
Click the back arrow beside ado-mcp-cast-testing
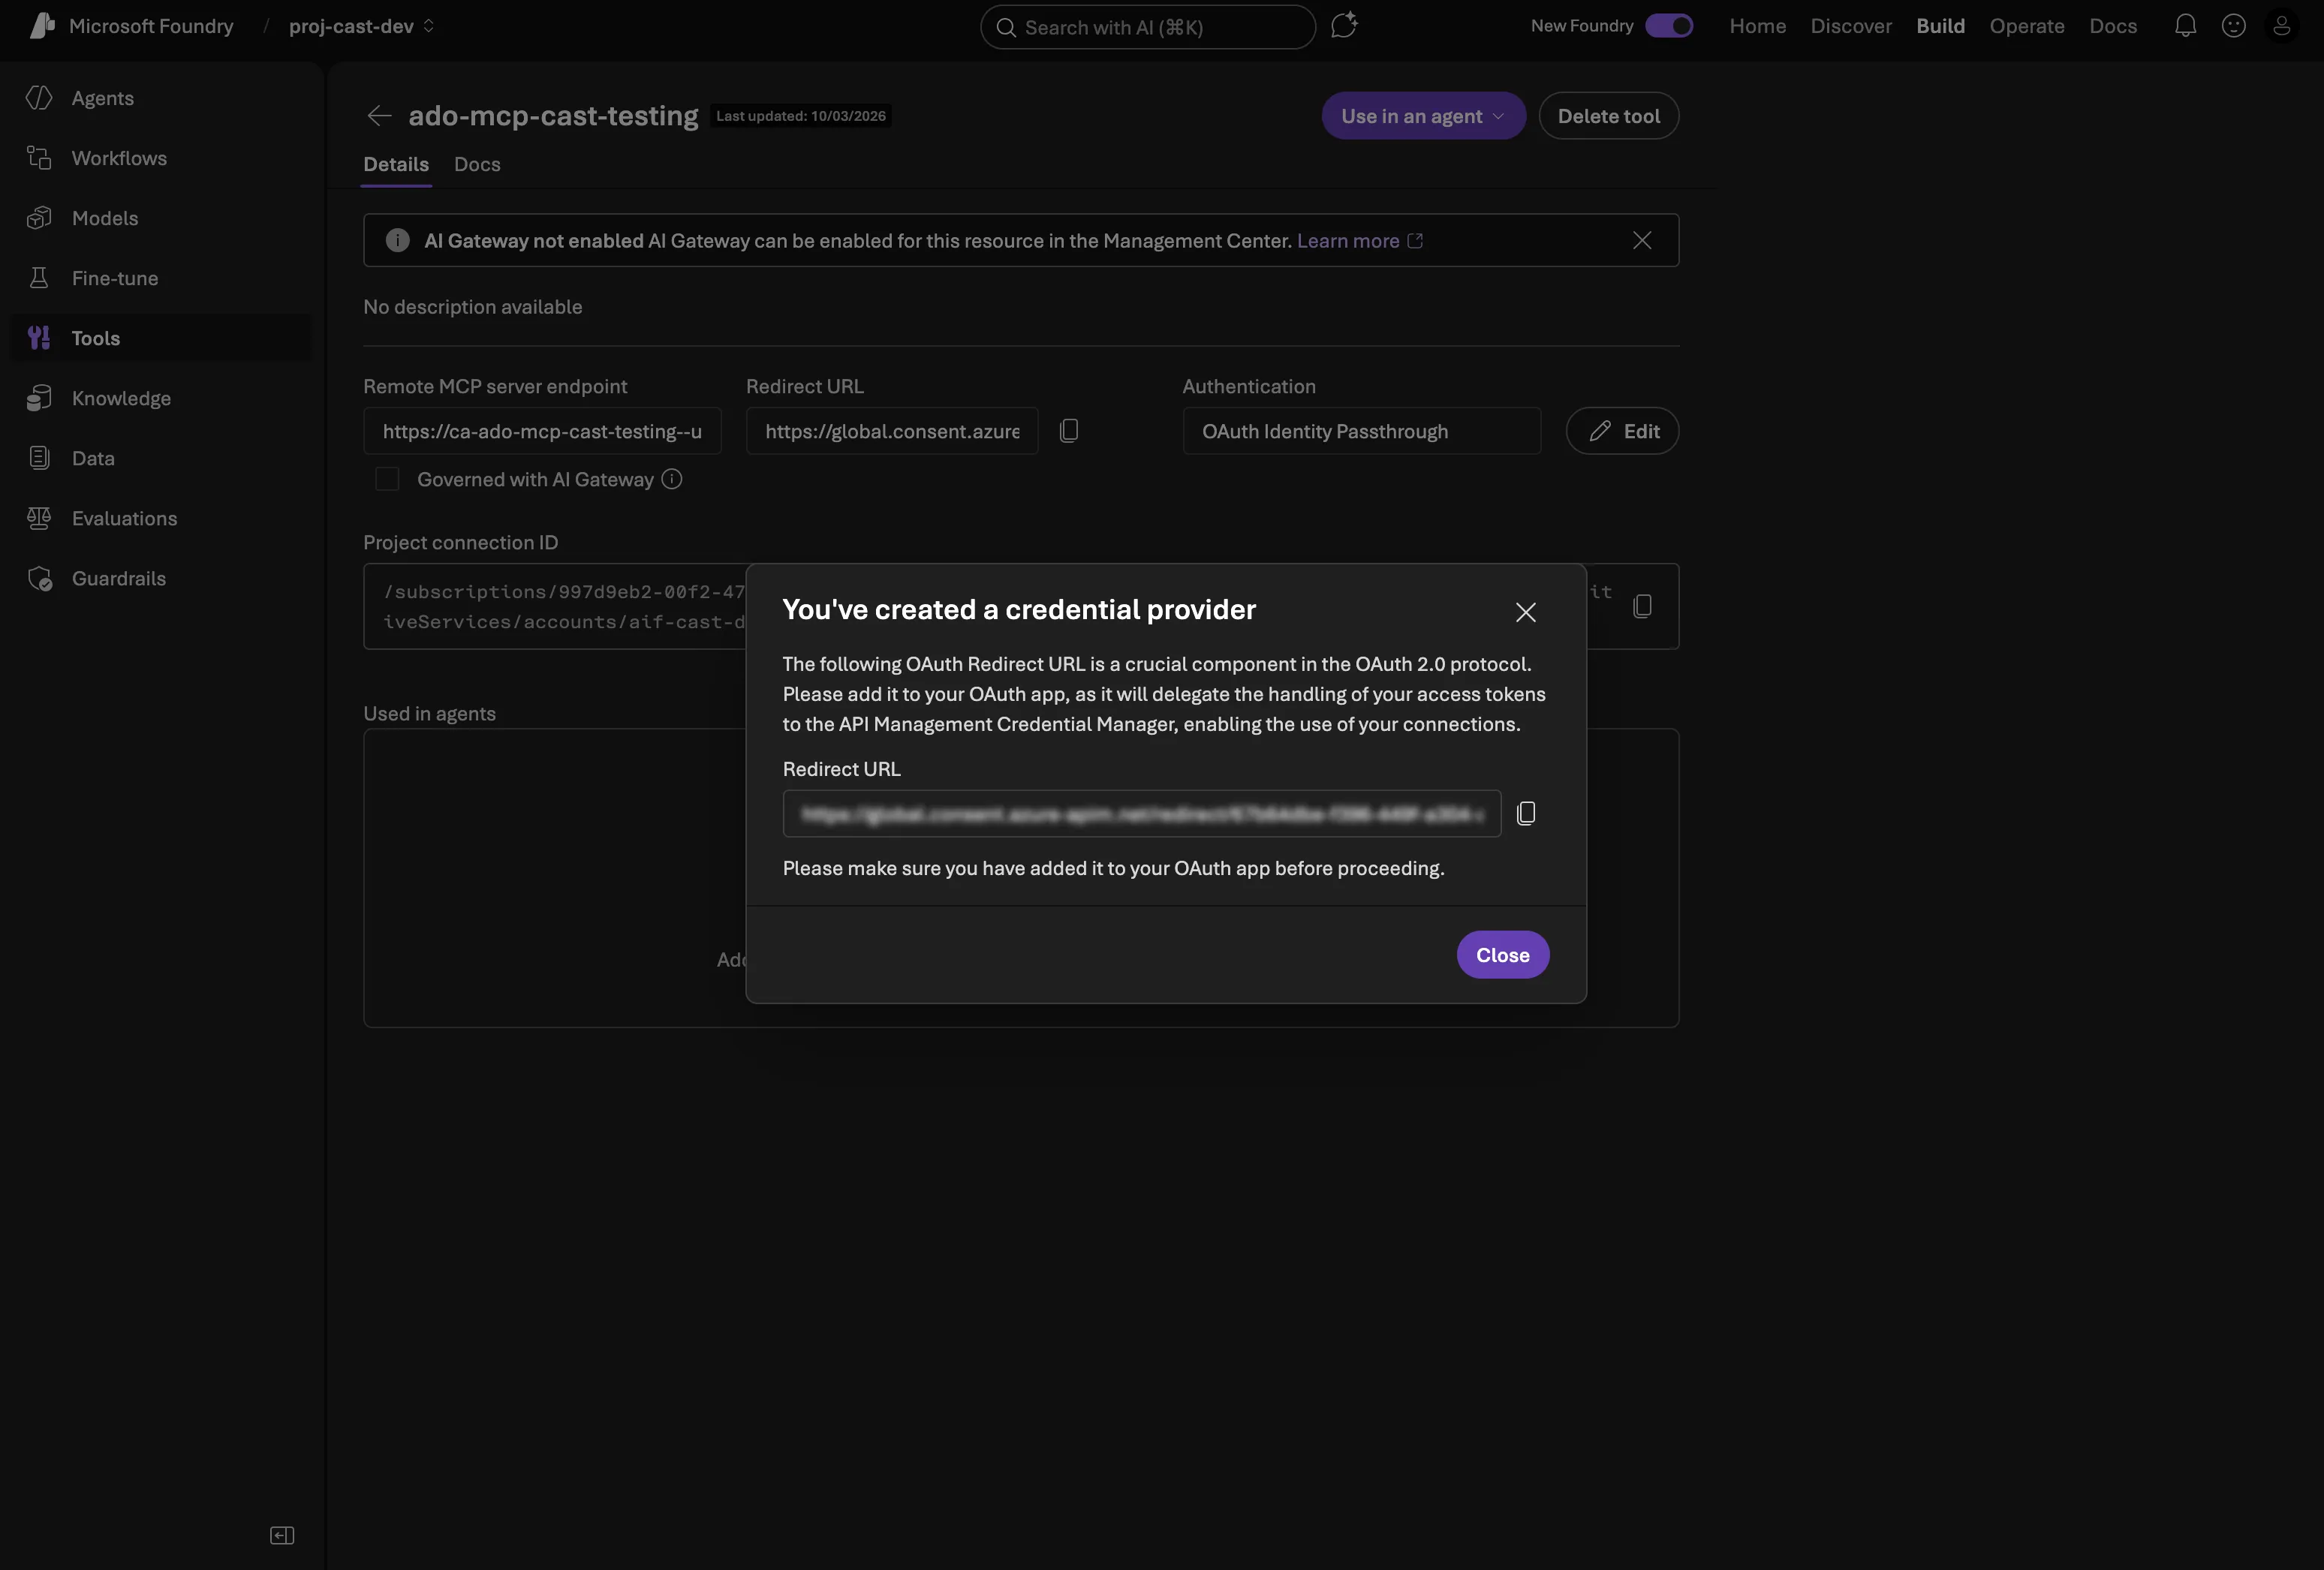pyautogui.click(x=379, y=116)
